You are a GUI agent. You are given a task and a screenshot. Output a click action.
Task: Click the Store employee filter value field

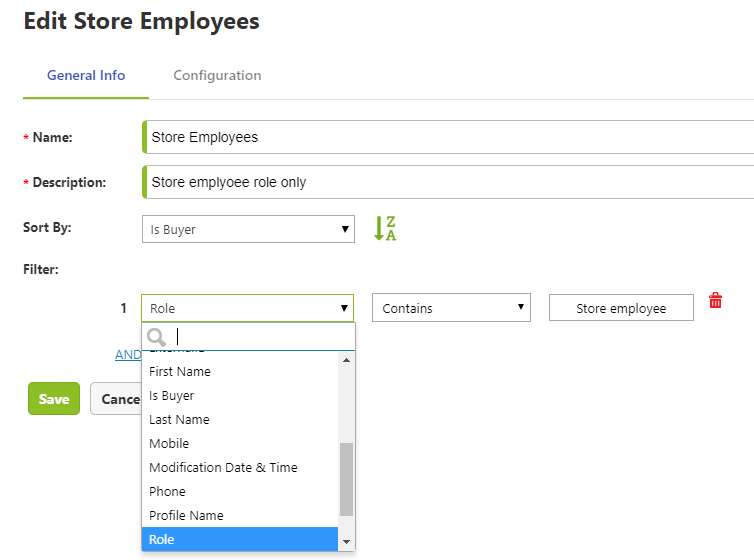[x=621, y=308]
